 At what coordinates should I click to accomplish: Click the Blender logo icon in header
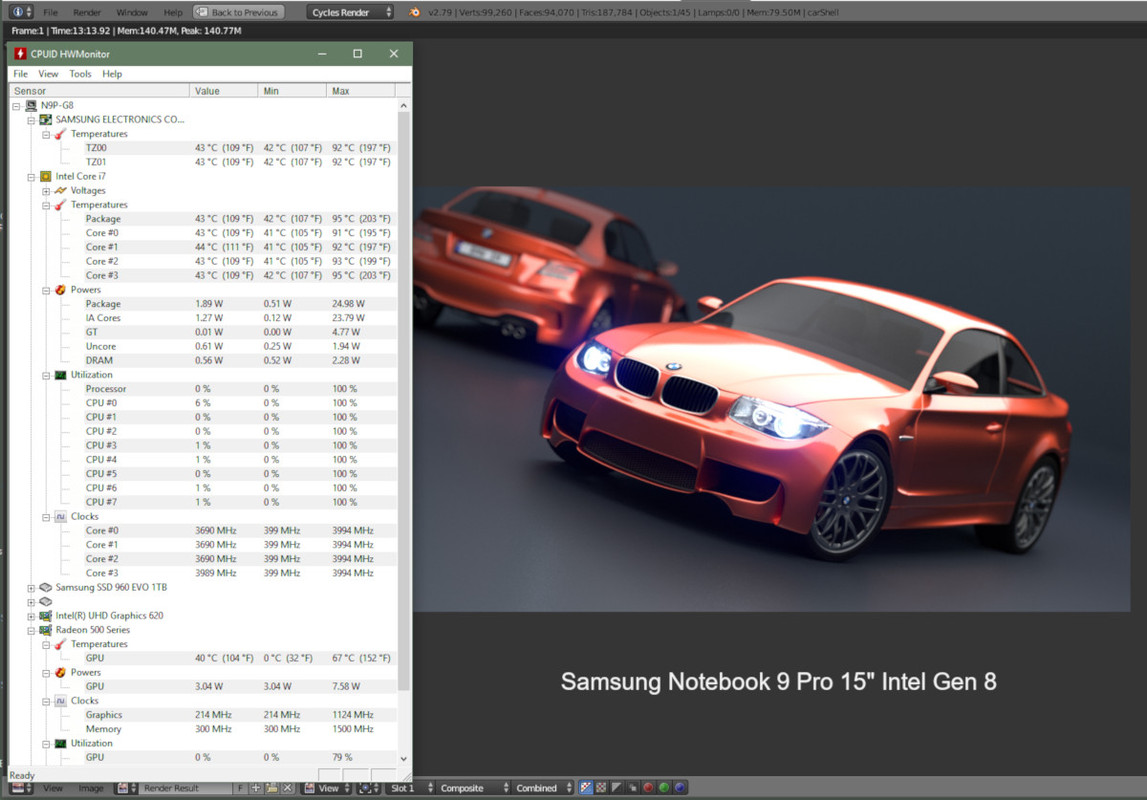[x=415, y=12]
